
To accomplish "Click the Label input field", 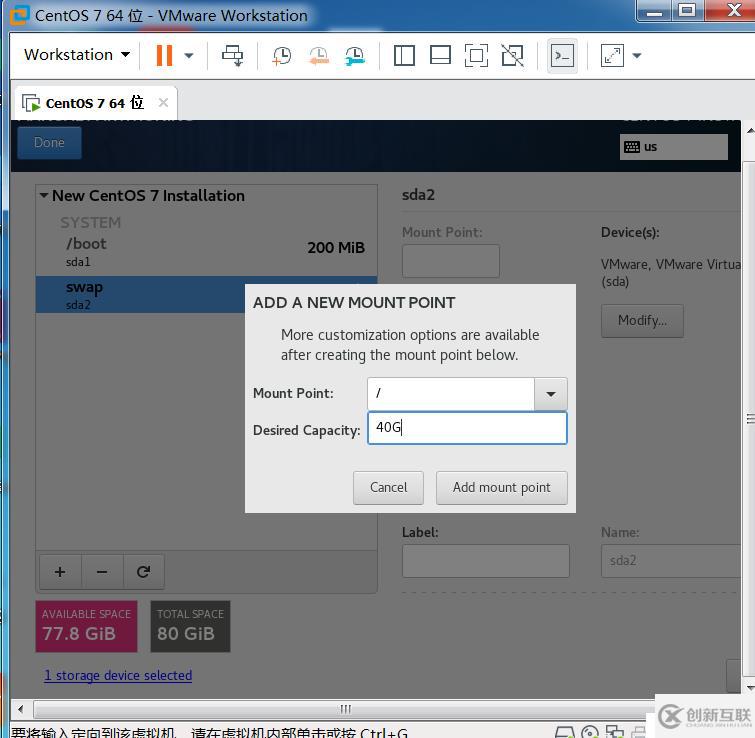I will pyautogui.click(x=485, y=561).
